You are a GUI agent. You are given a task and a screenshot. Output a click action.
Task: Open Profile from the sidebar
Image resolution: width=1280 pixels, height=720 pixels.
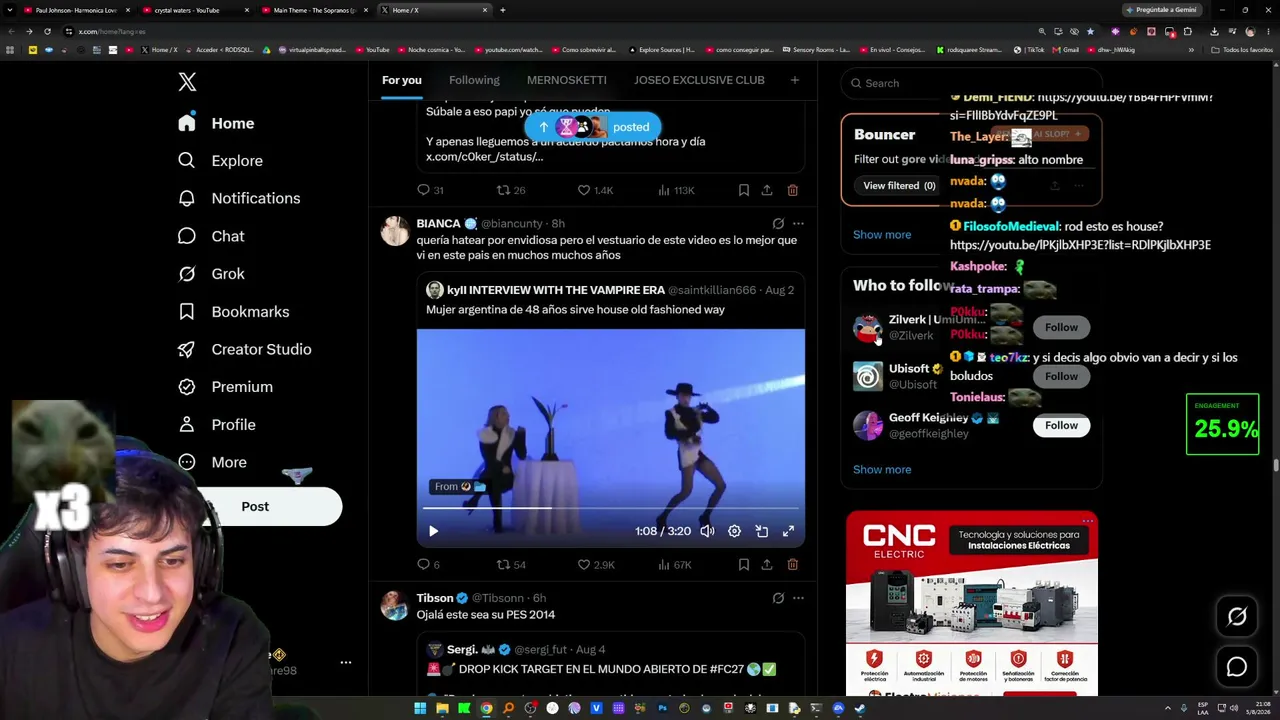(217, 425)
